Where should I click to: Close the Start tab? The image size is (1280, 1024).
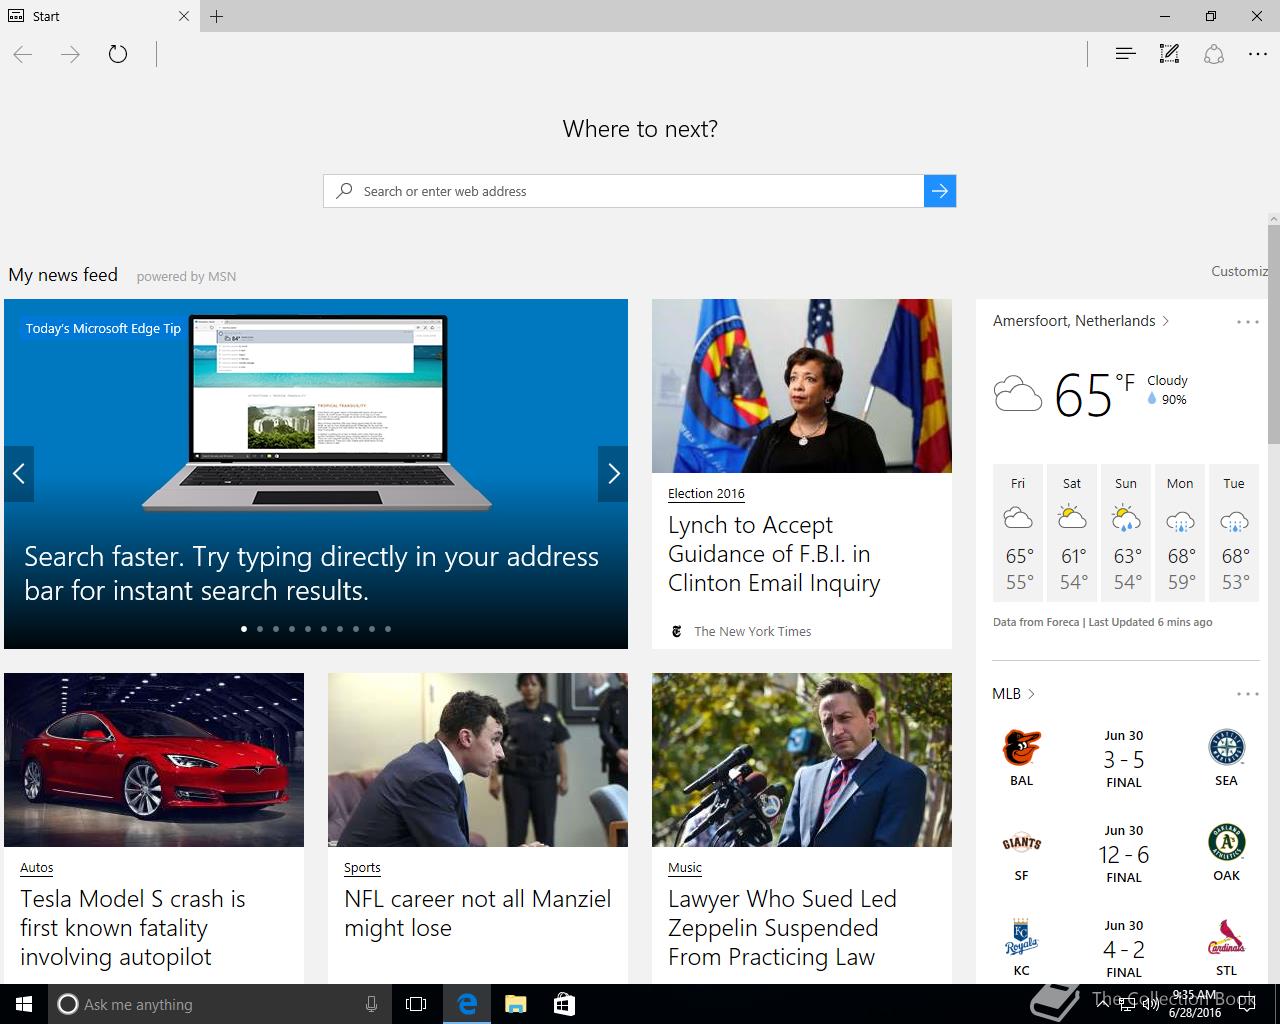pos(184,16)
